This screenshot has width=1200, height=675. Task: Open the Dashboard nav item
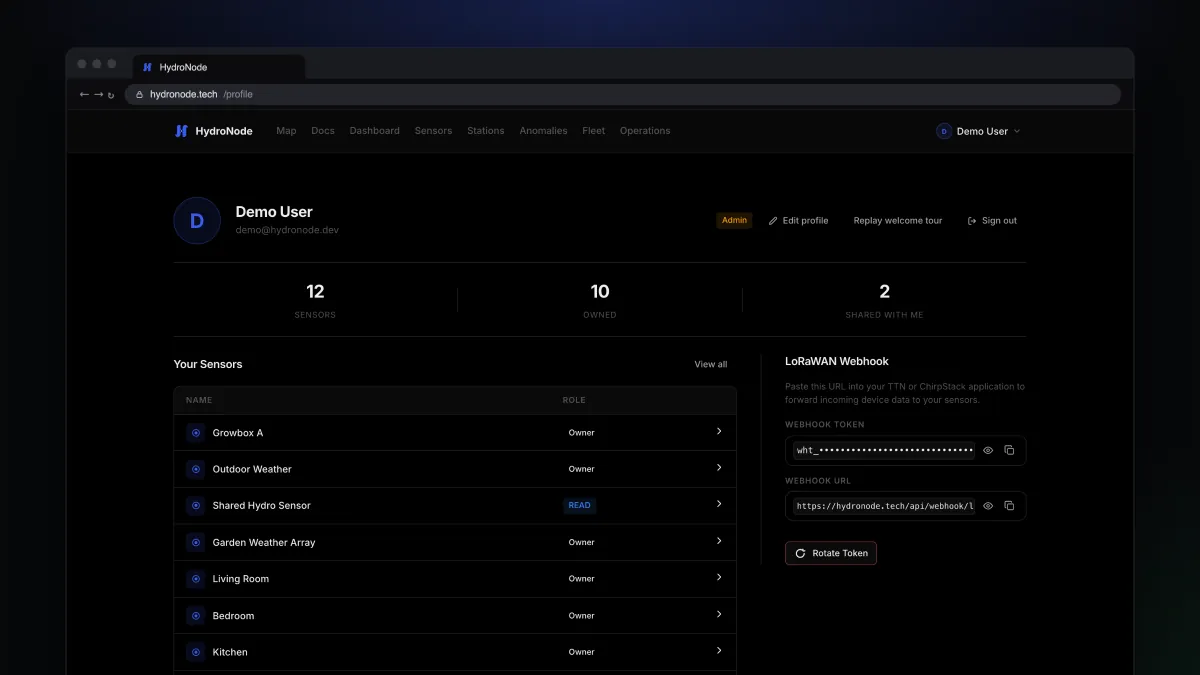(375, 131)
